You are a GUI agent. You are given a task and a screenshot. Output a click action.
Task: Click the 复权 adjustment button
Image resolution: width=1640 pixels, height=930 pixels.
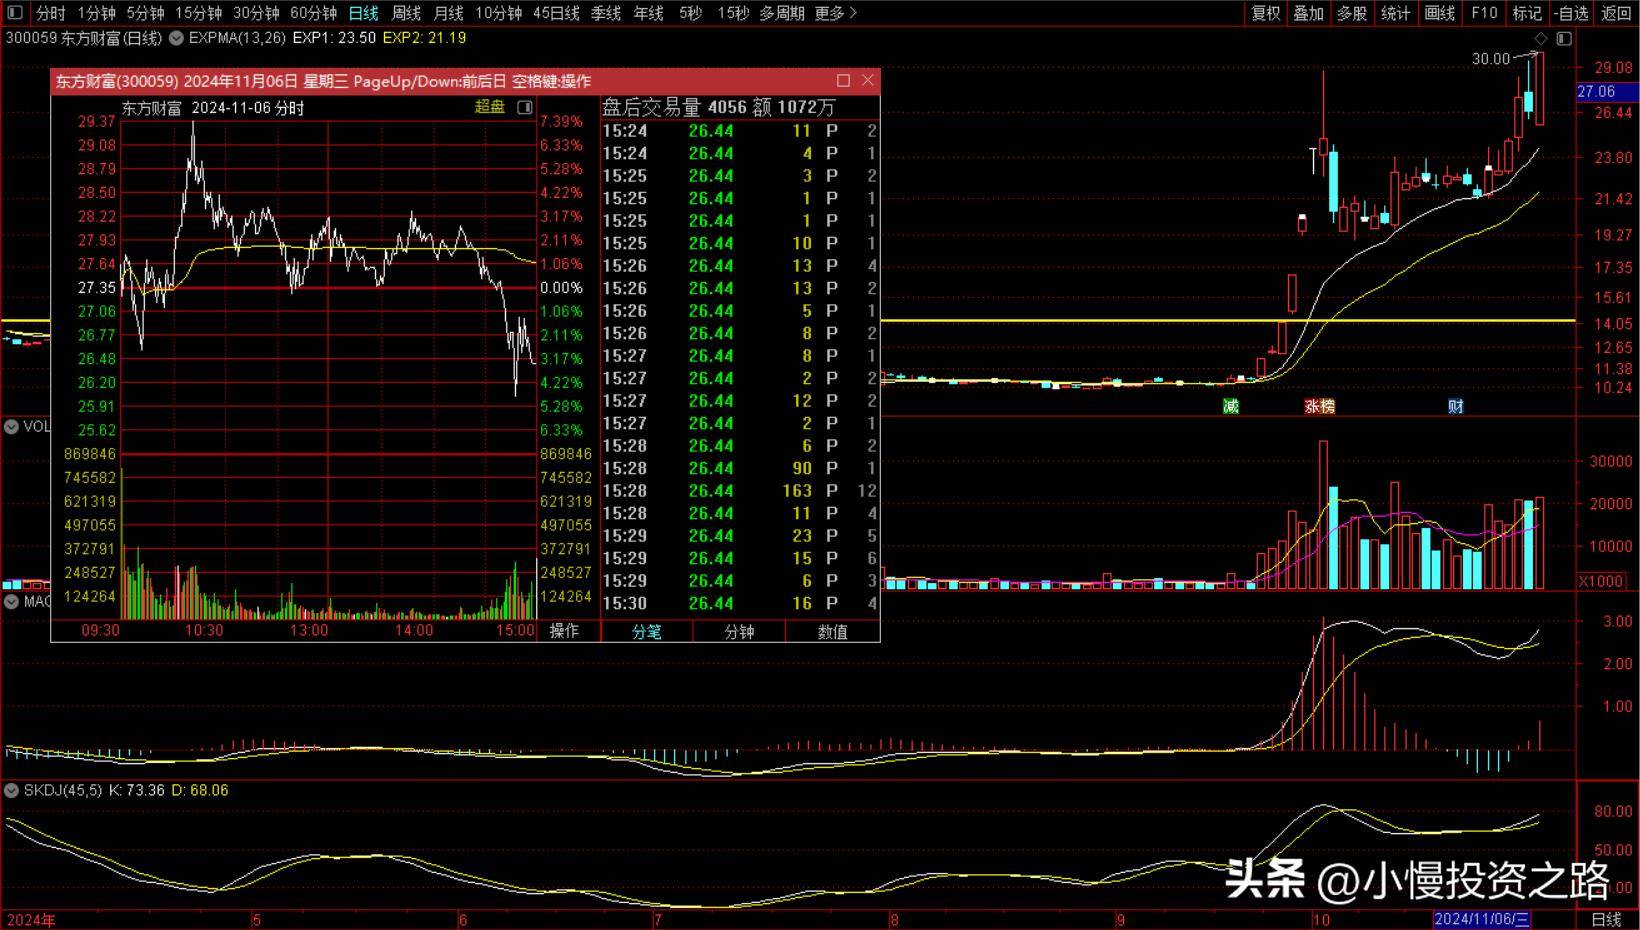(x=1266, y=13)
